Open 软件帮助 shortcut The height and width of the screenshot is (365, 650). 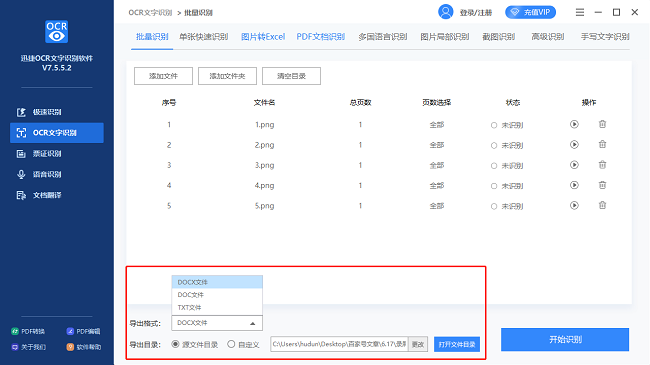(83, 347)
